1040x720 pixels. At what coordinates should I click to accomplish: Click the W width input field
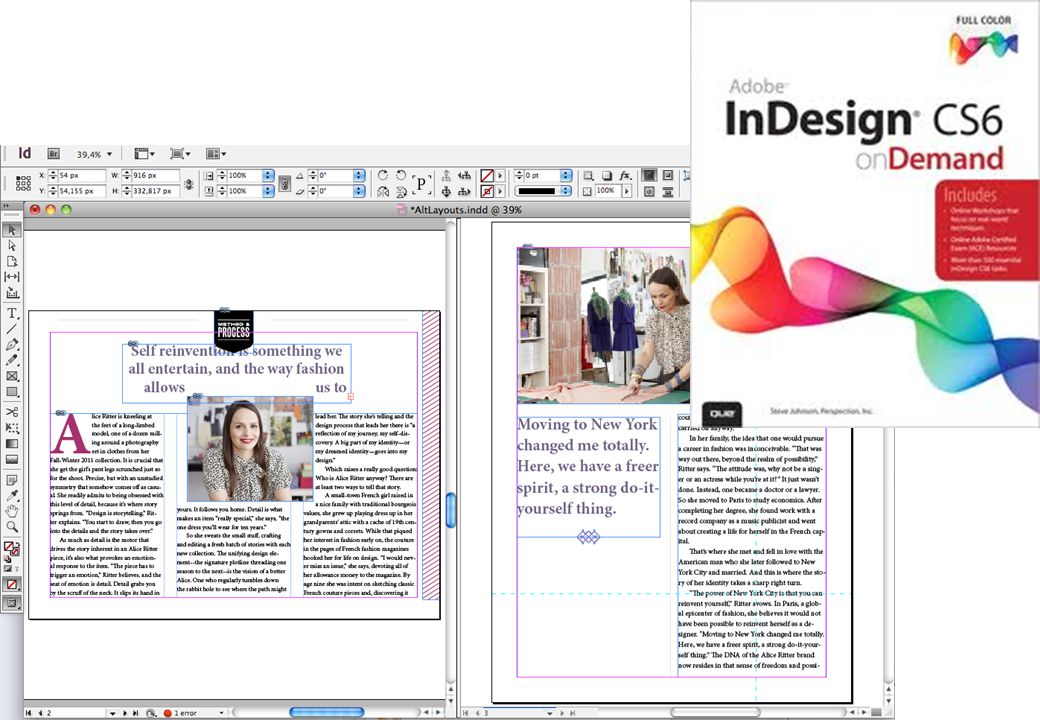click(x=155, y=176)
